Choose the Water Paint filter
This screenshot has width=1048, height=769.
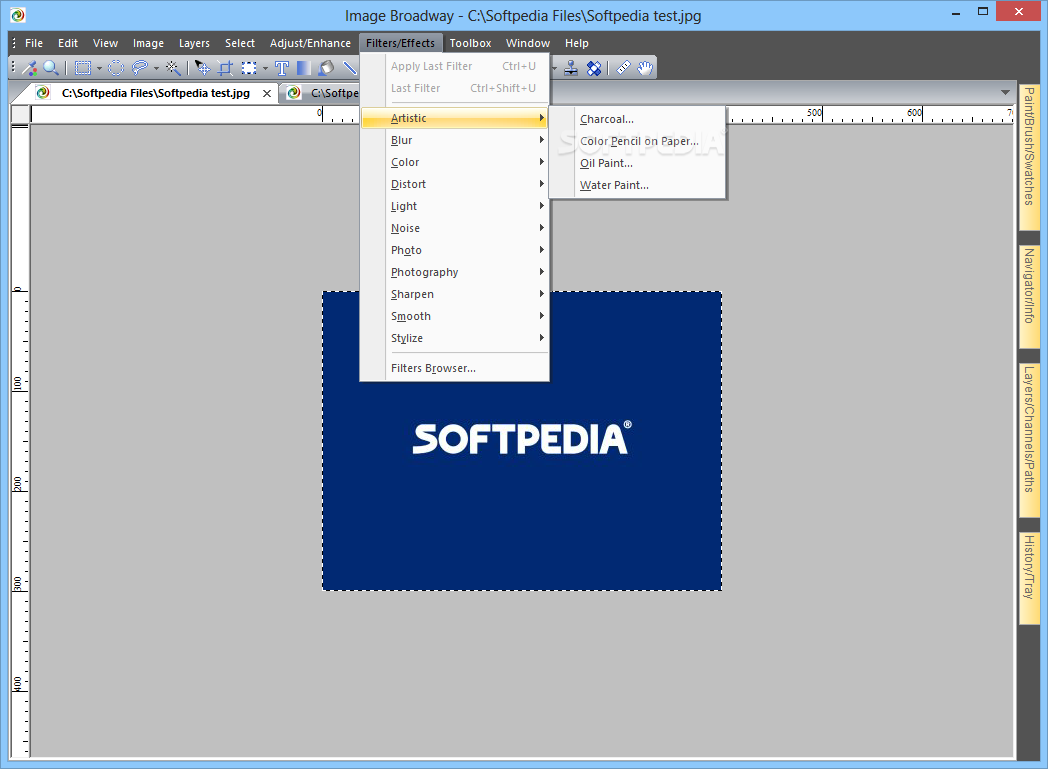[638, 186]
